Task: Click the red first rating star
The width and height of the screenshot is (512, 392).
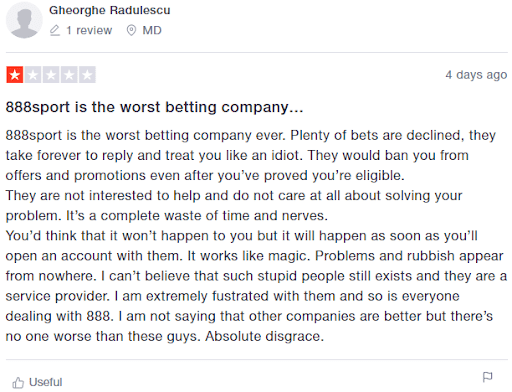Action: [x=15, y=75]
